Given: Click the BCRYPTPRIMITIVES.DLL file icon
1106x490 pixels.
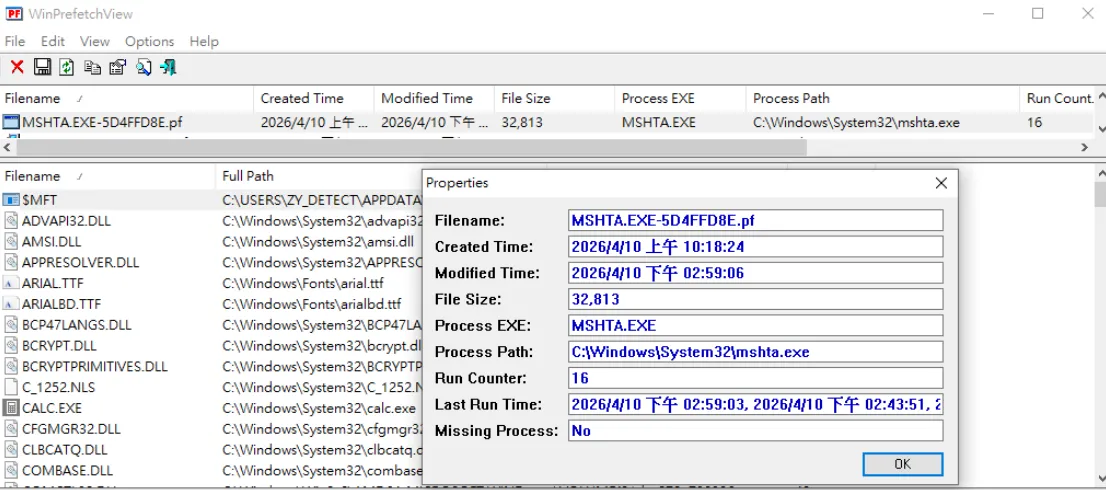Looking at the screenshot, I should coord(11,366).
